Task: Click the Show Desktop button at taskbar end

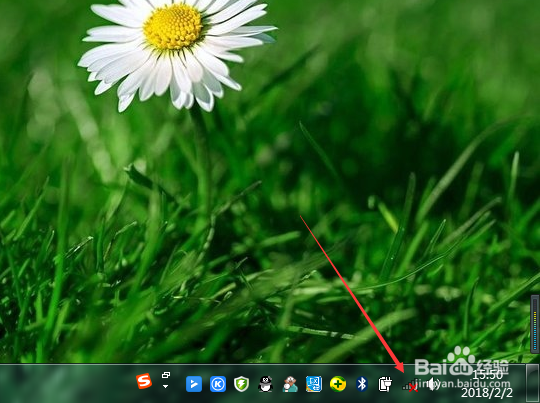Action: pos(533,383)
